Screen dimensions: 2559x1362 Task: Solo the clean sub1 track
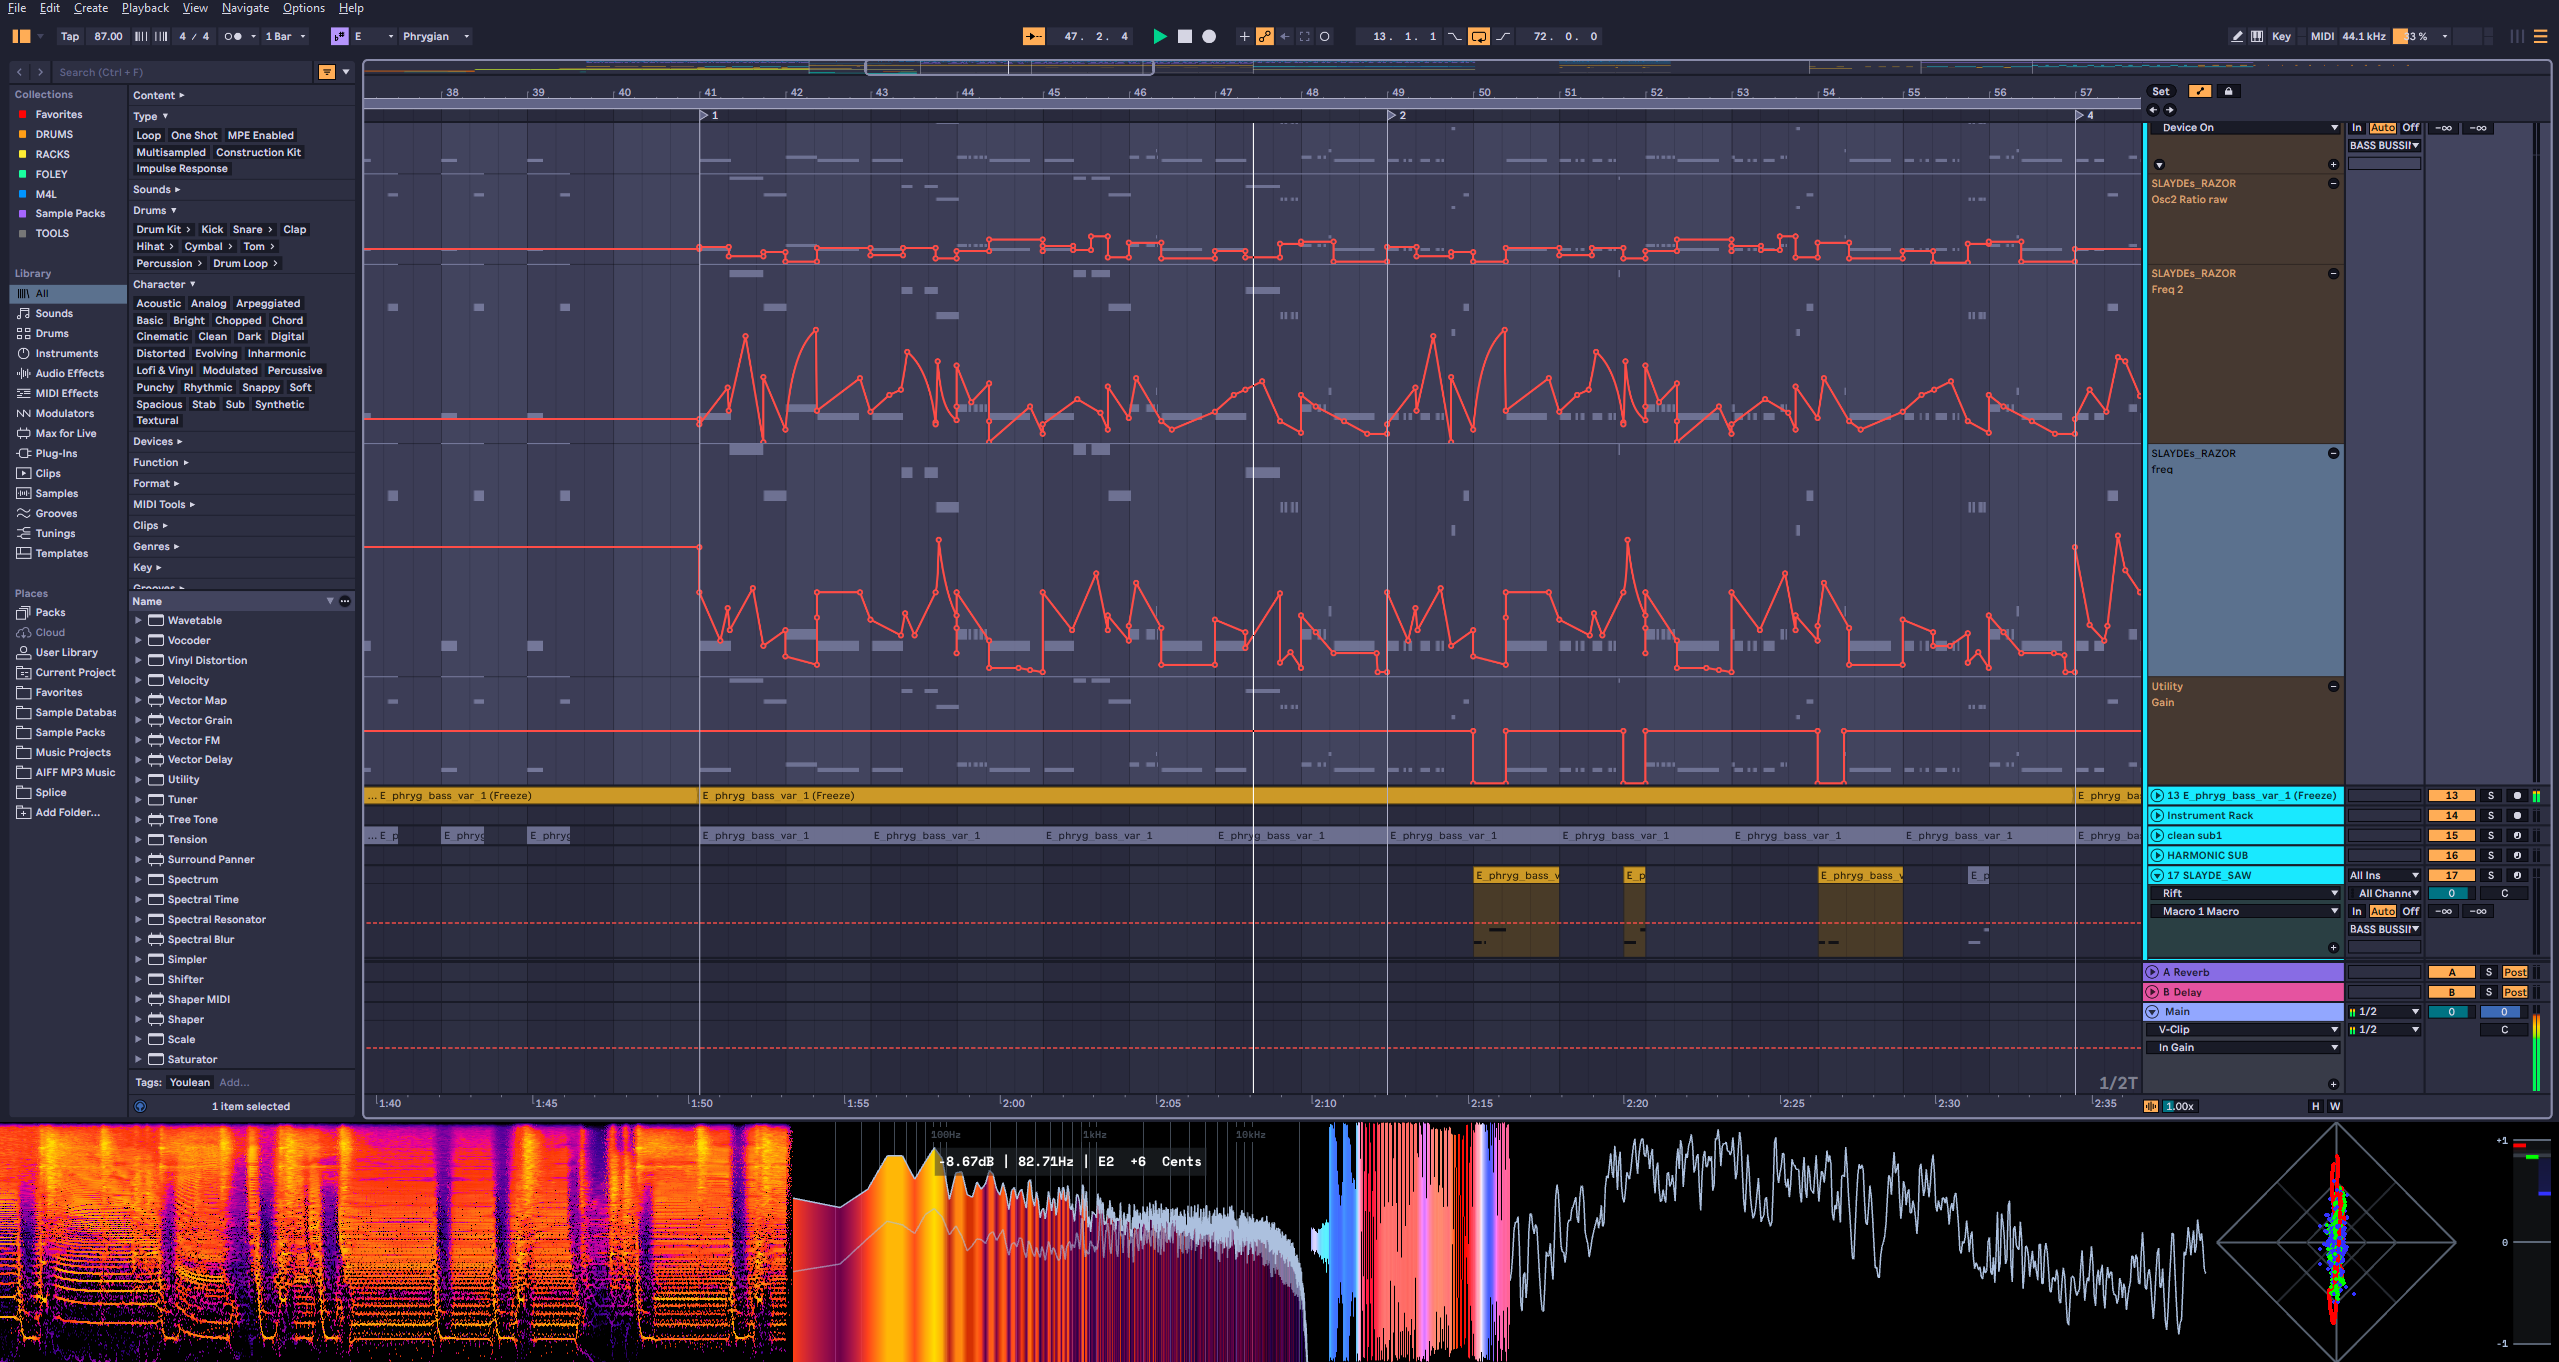click(x=2490, y=835)
